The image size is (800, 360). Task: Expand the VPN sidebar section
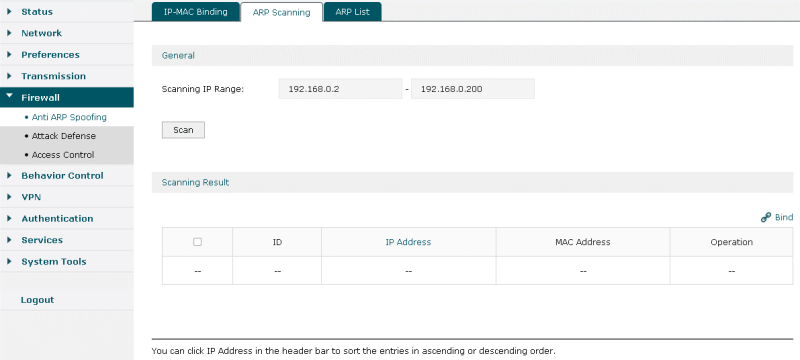(x=67, y=197)
